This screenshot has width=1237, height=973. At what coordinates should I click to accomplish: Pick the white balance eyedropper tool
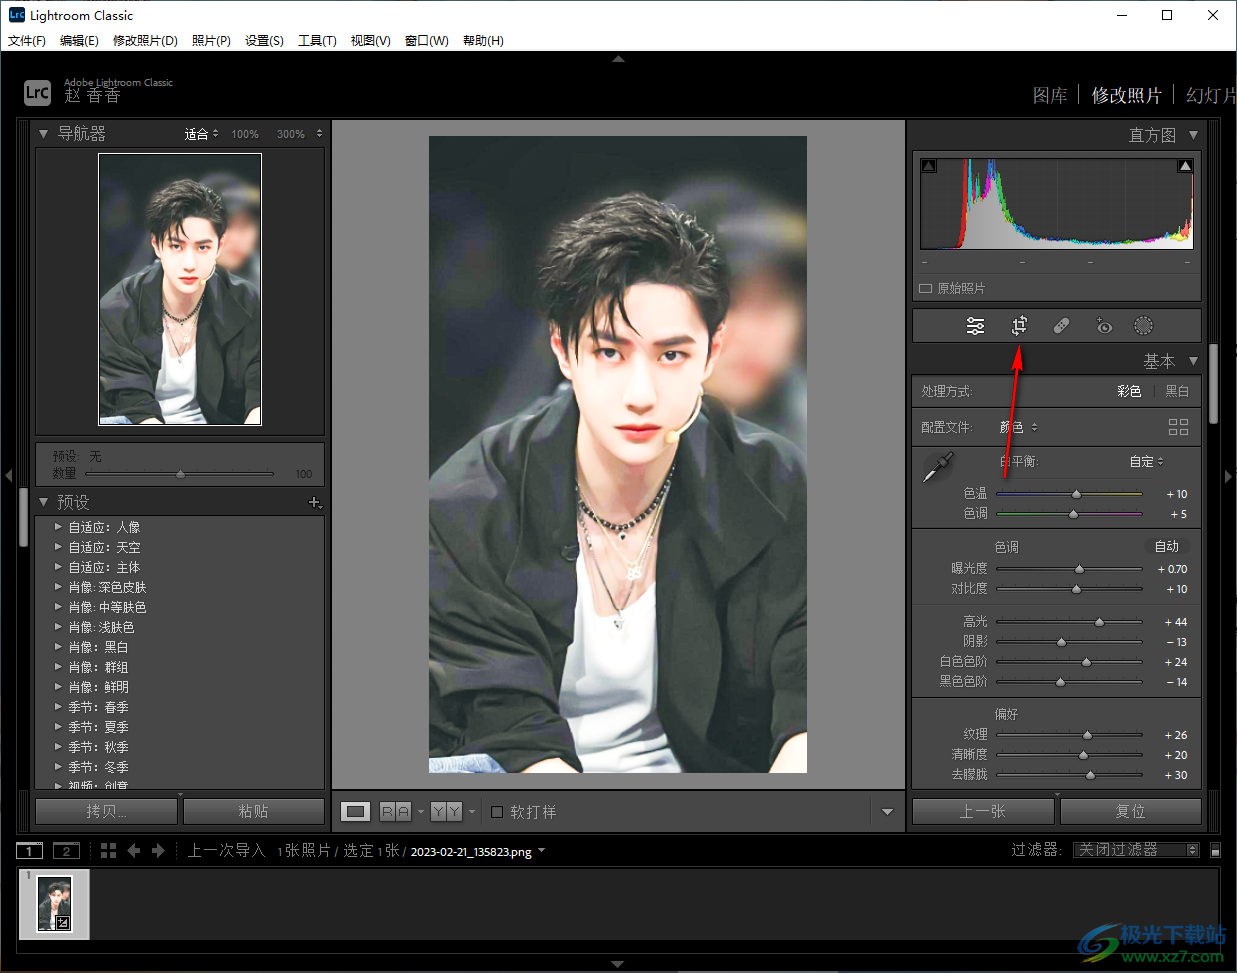938,467
